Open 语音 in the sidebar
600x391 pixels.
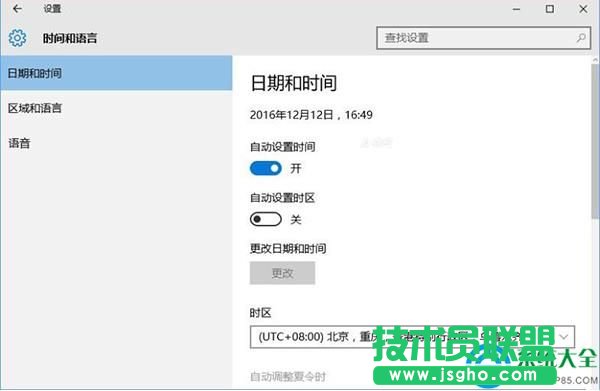tap(116, 143)
